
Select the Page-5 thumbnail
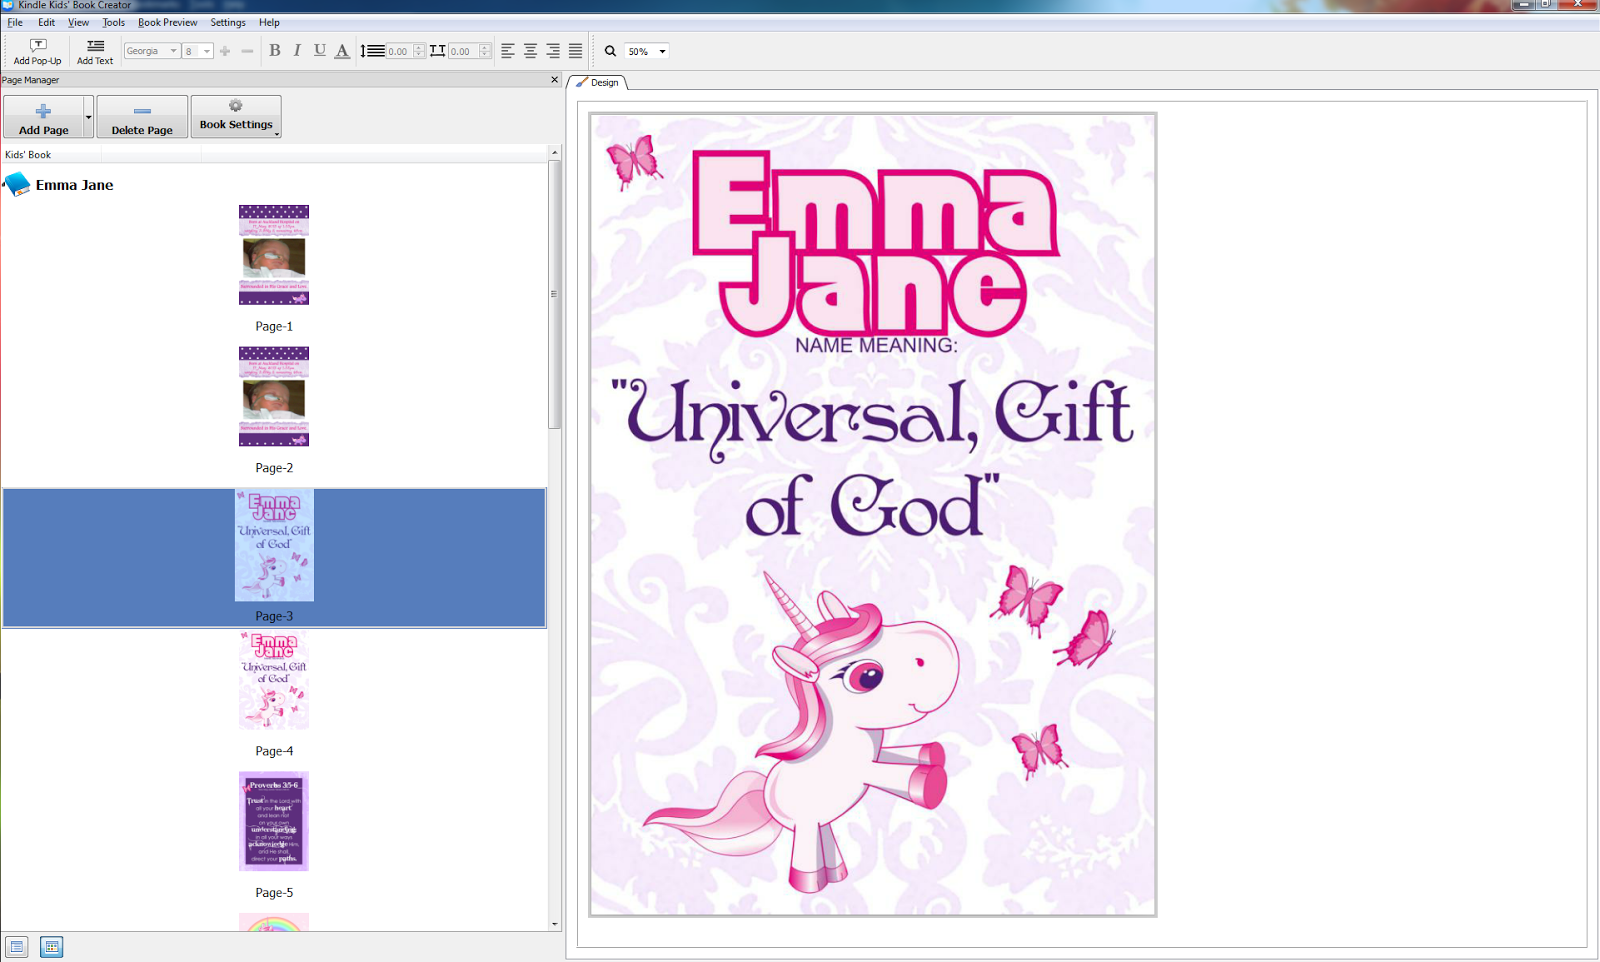click(273, 821)
